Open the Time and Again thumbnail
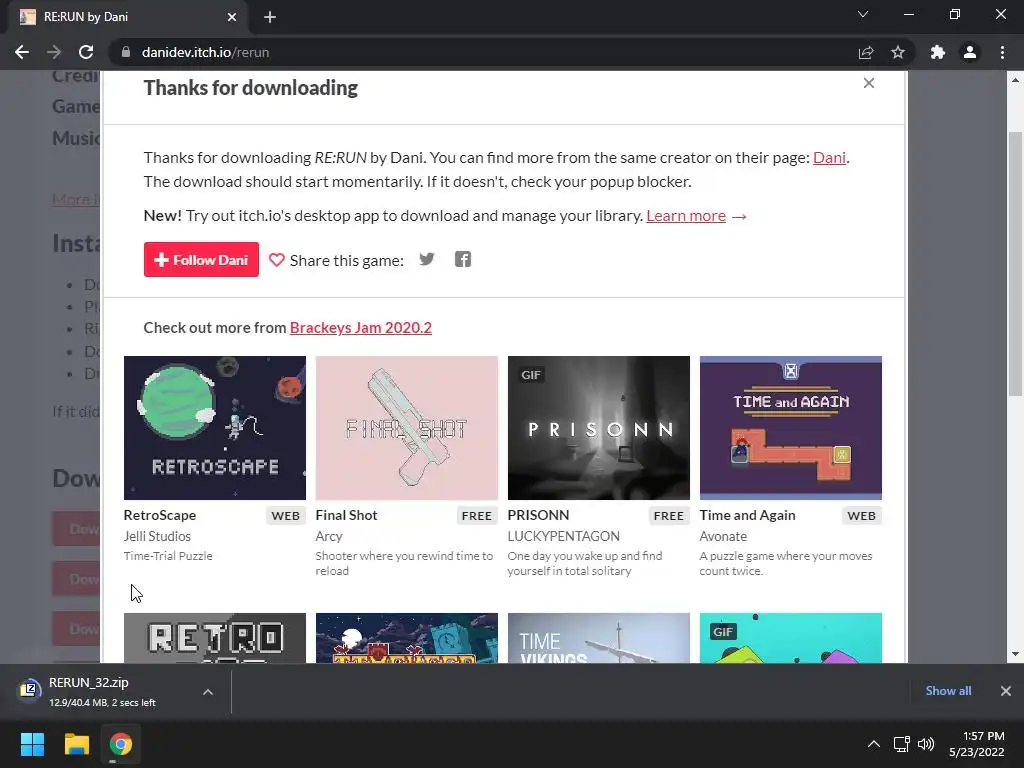The image size is (1024, 768). 791,428
